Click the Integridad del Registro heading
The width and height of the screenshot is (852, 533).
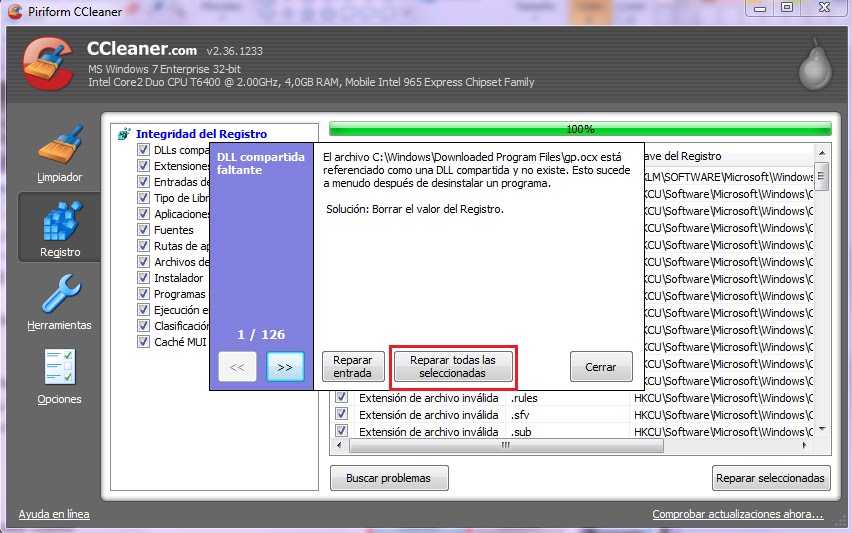pos(201,134)
